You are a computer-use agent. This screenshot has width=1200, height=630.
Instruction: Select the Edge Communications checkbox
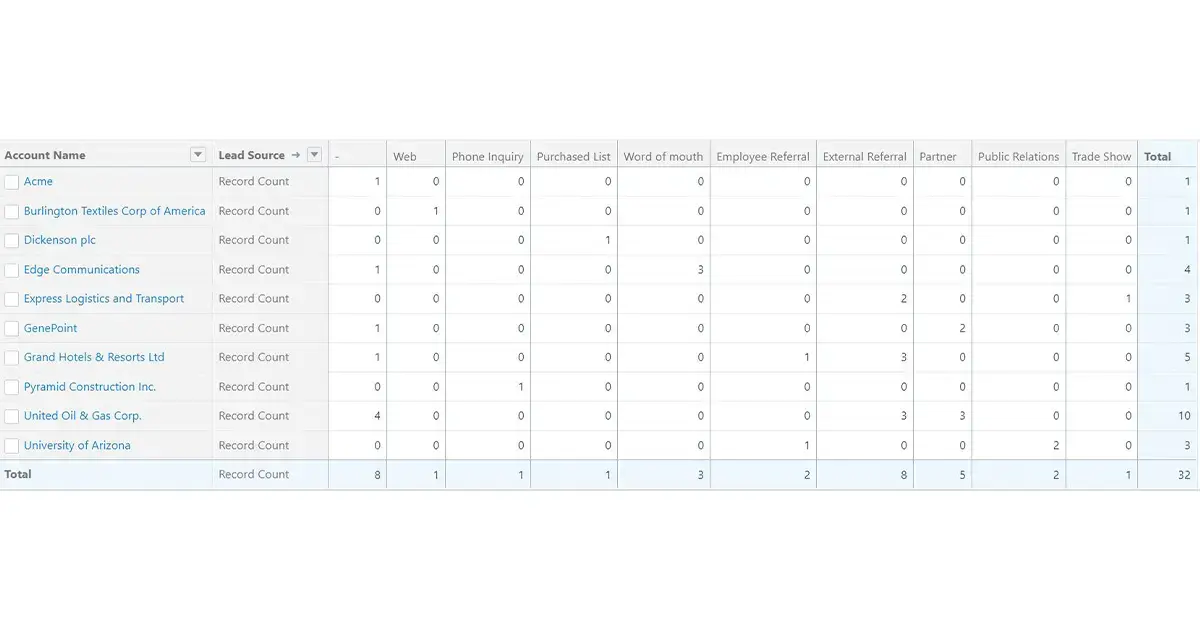(12, 269)
